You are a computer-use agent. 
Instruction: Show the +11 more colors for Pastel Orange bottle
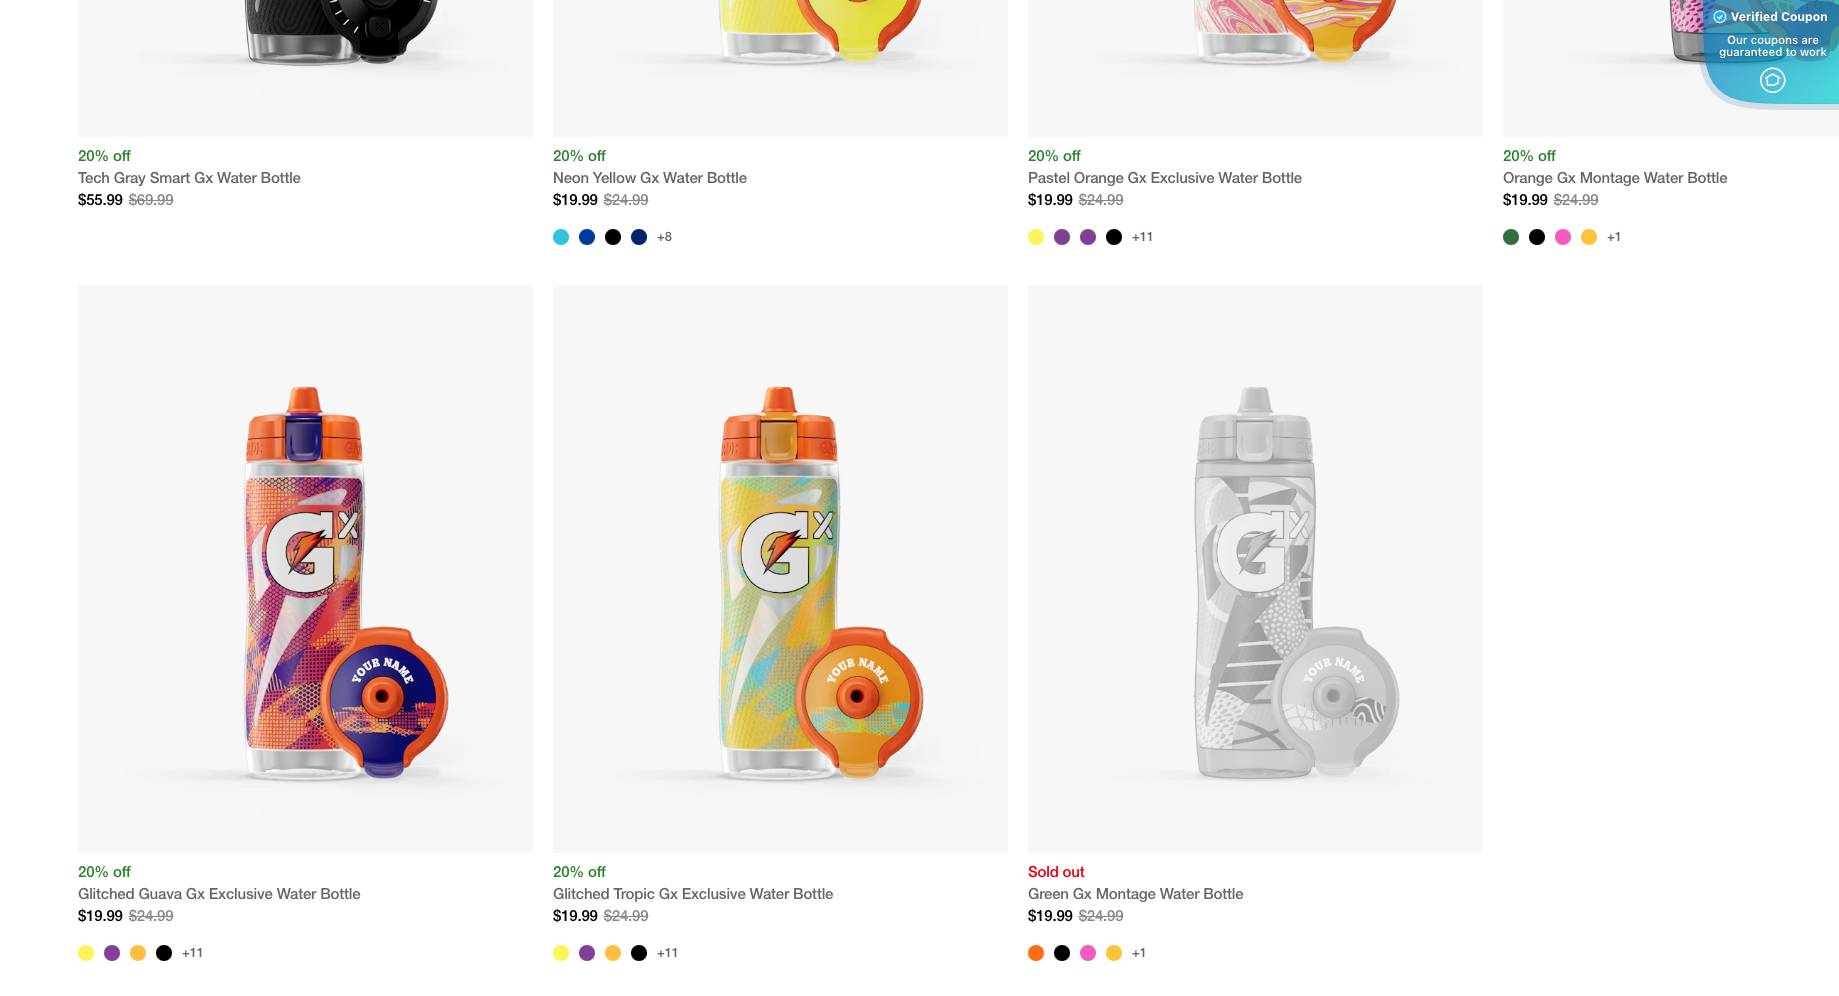1142,237
